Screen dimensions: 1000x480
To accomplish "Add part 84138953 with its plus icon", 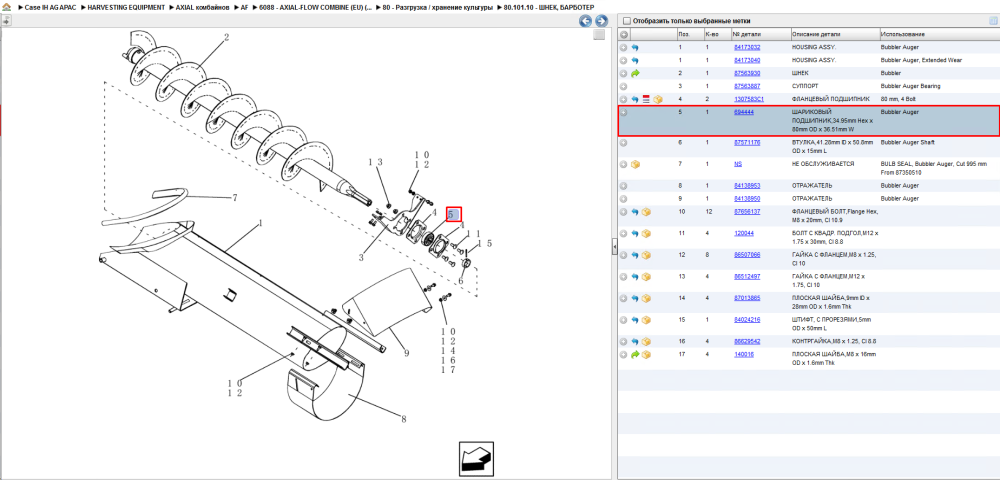I will click(x=624, y=185).
